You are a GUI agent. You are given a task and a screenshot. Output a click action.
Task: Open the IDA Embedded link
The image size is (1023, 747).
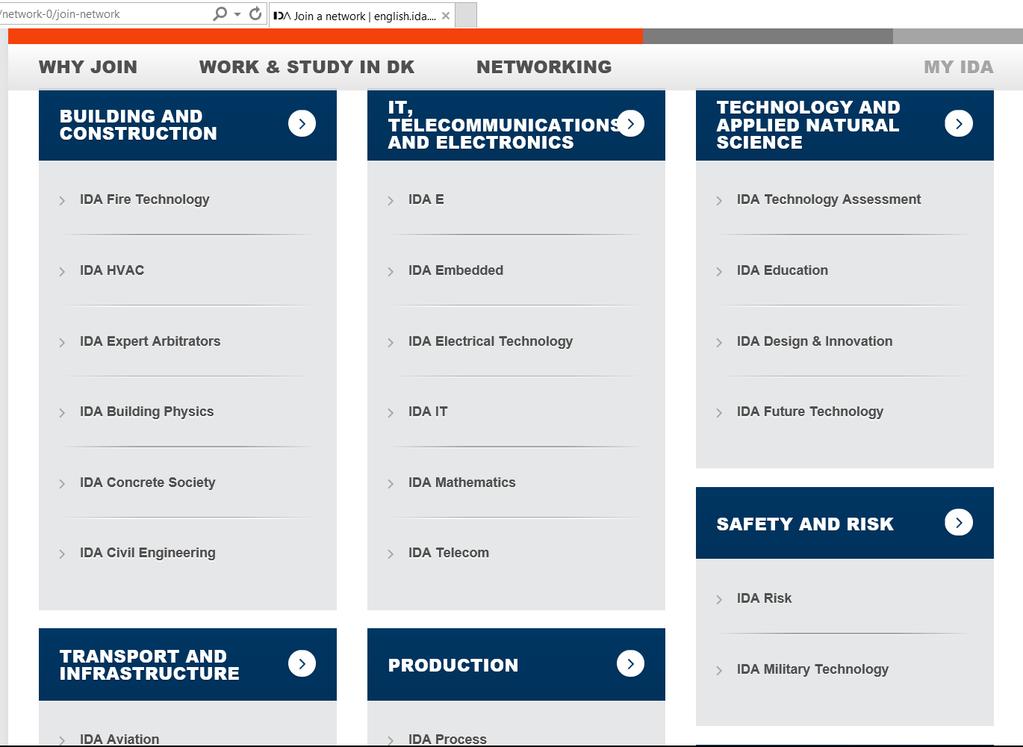click(456, 270)
